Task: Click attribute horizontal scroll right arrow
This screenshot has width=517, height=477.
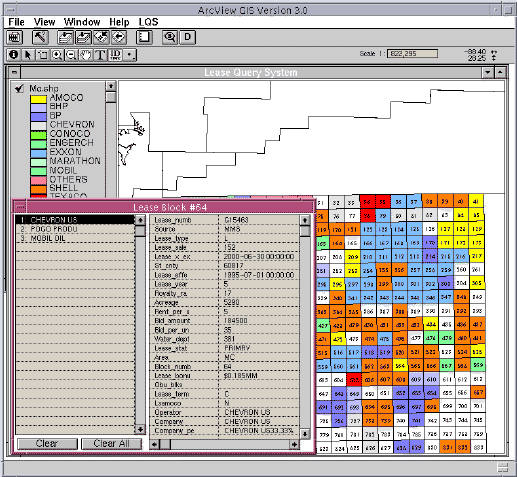Action: pos(294,444)
